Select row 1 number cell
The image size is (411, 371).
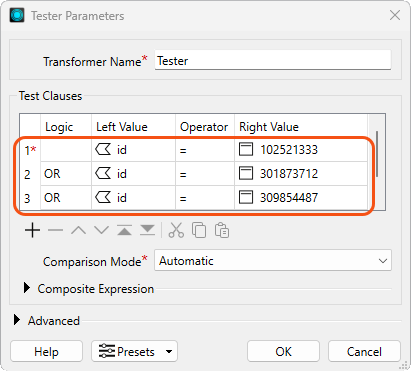(30, 150)
